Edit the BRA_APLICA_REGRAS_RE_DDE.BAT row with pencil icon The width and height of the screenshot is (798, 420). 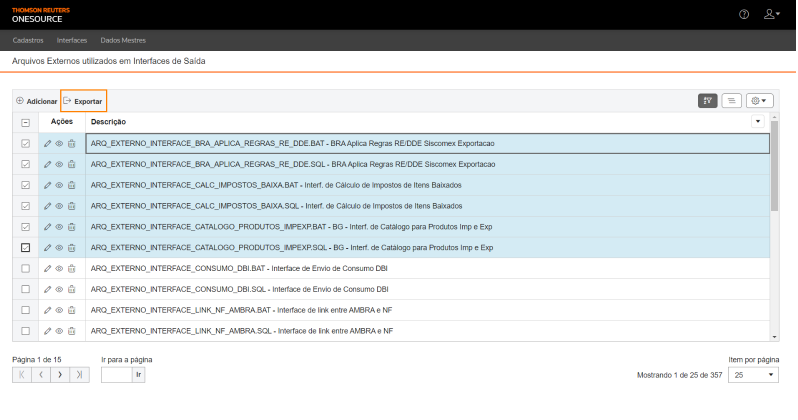[x=47, y=144]
